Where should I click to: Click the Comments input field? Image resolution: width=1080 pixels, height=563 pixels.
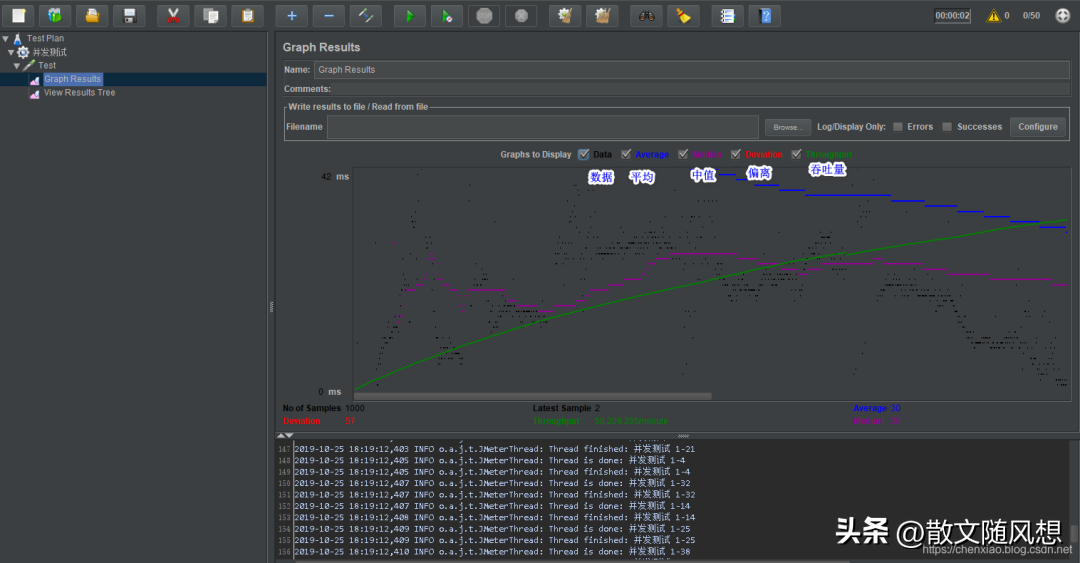pos(701,89)
